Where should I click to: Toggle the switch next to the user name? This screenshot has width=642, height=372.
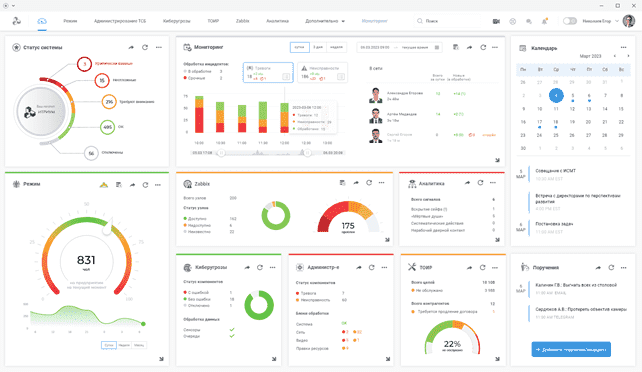click(x=570, y=21)
